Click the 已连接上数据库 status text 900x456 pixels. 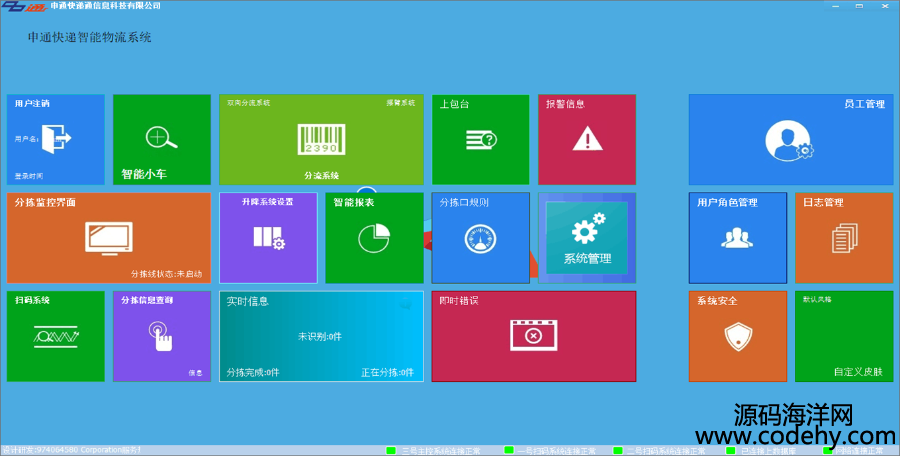[767, 451]
